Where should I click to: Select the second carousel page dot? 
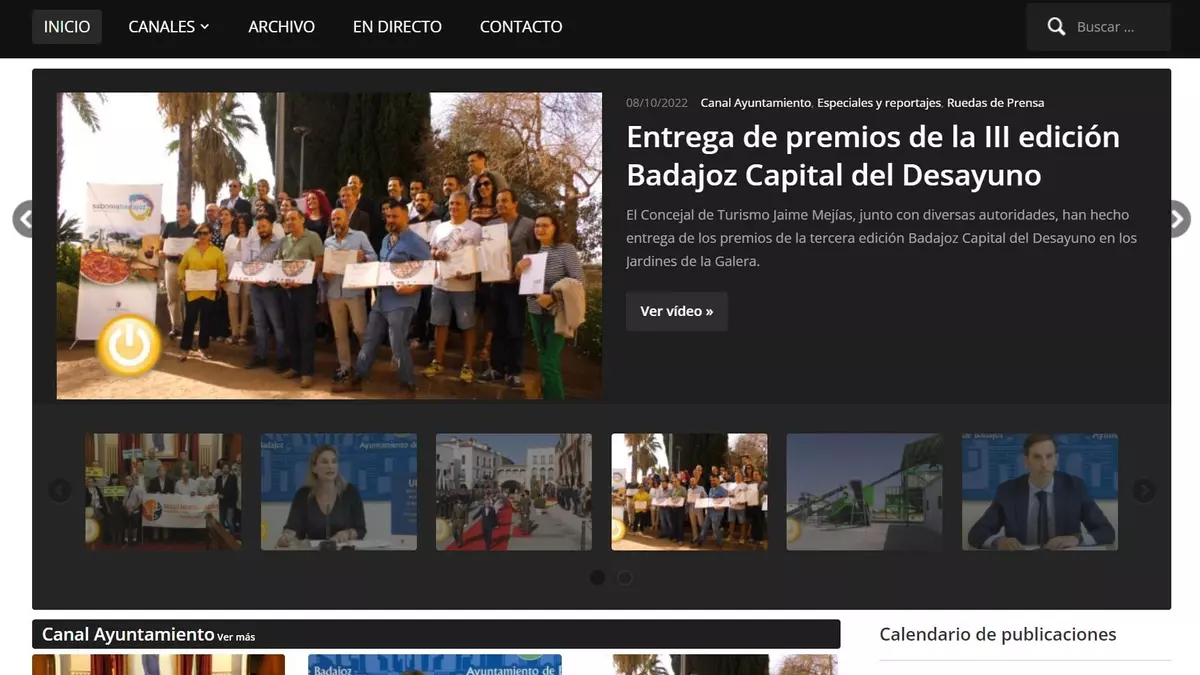624,577
